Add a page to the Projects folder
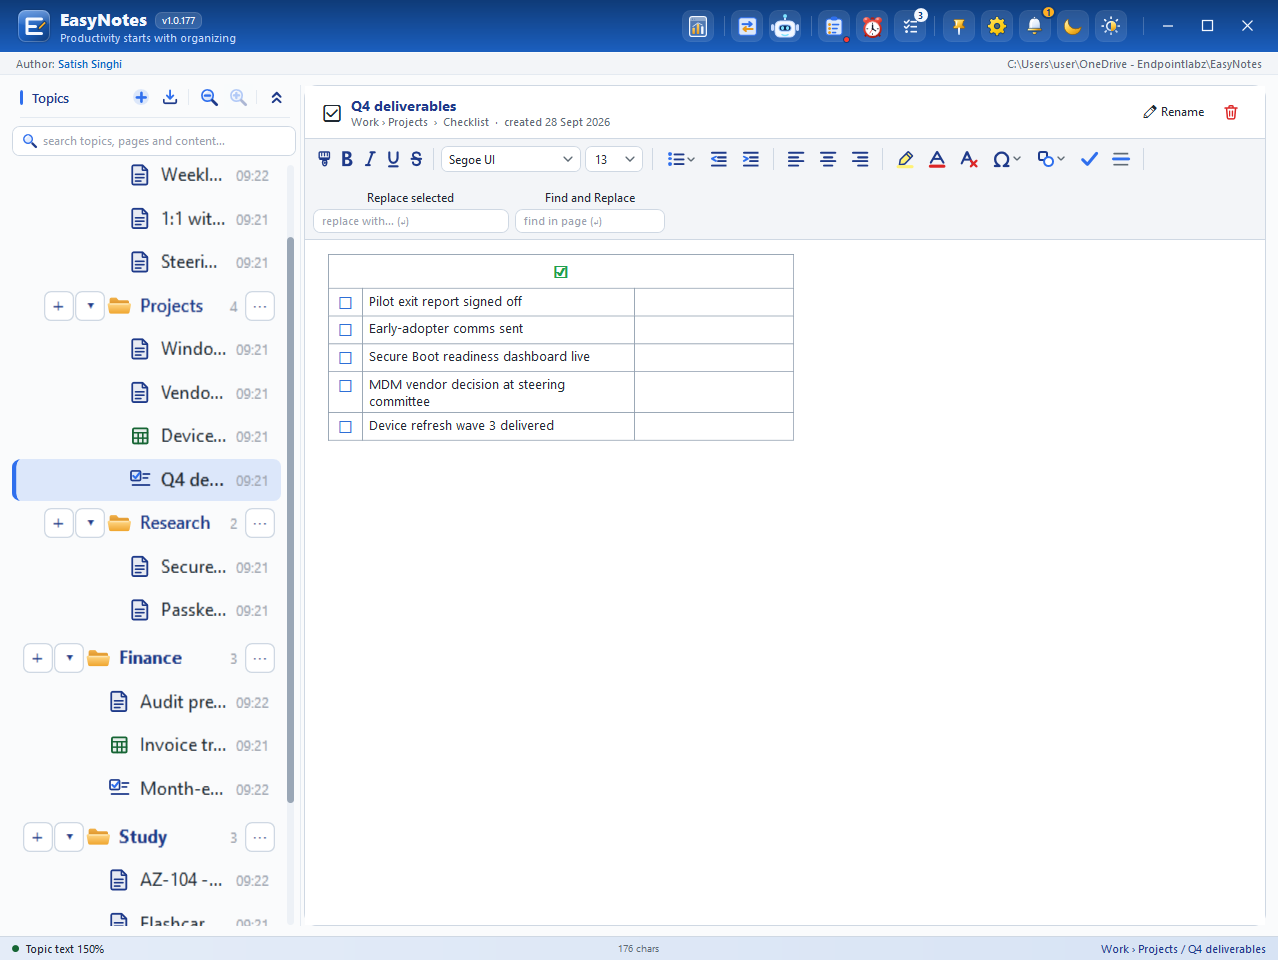 [58, 306]
